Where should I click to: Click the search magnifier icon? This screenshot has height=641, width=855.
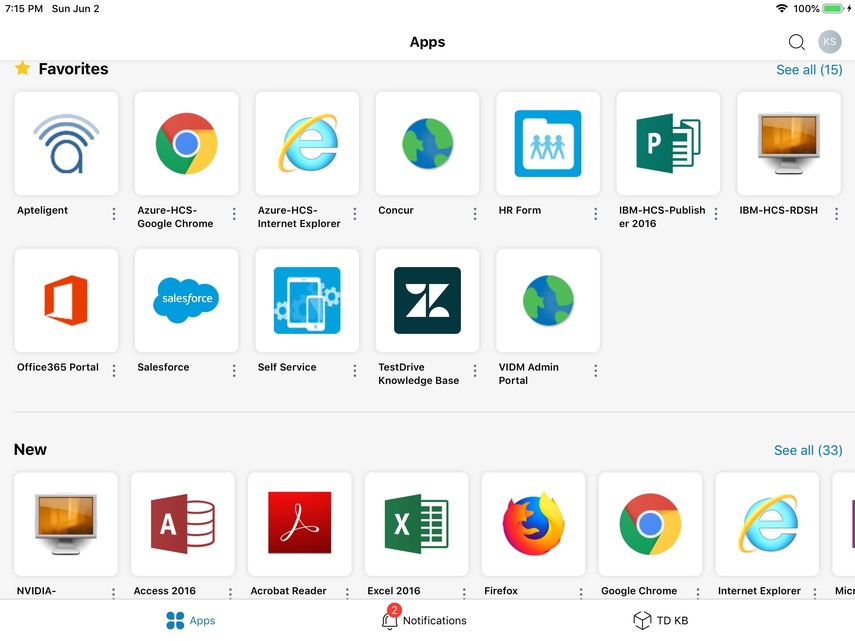(x=796, y=42)
